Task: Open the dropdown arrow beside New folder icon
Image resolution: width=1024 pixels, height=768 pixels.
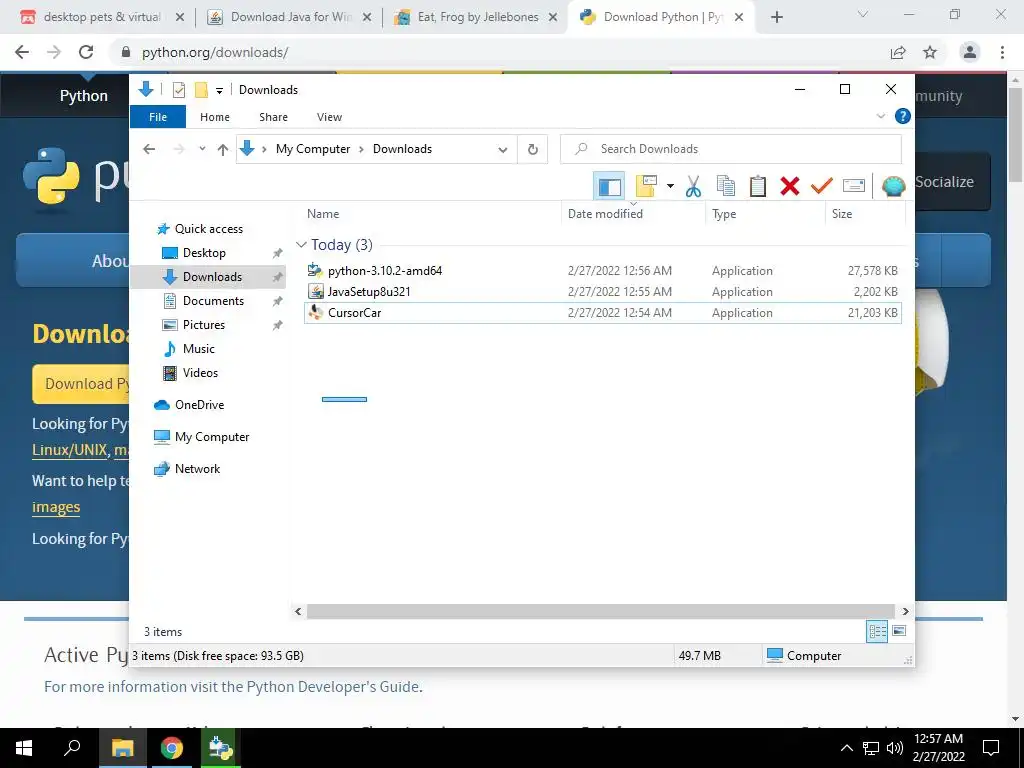Action: click(670, 186)
